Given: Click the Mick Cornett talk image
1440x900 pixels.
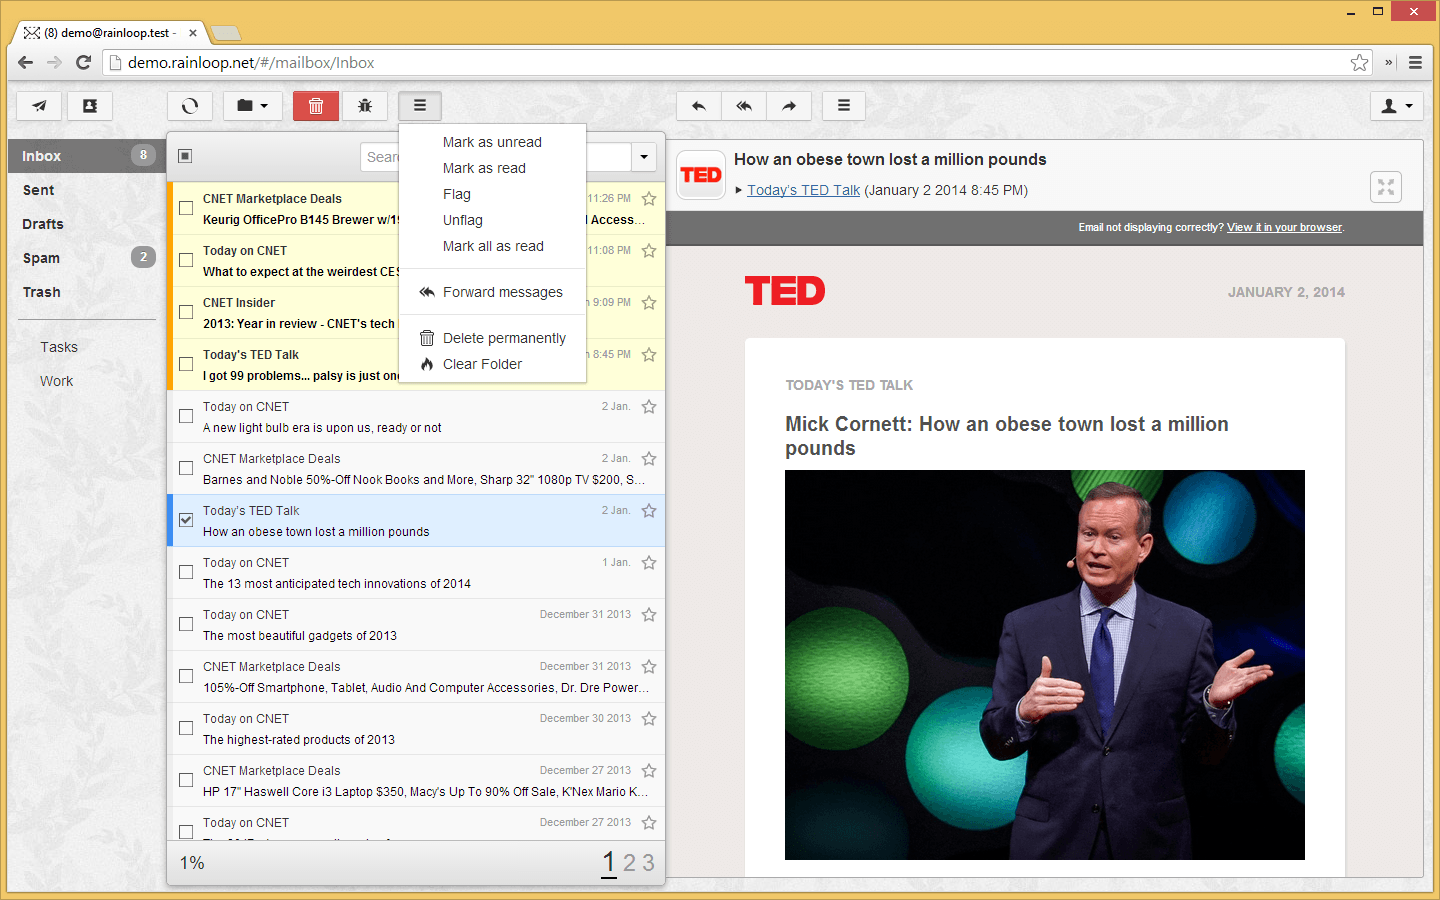Looking at the screenshot, I should pos(1045,665).
